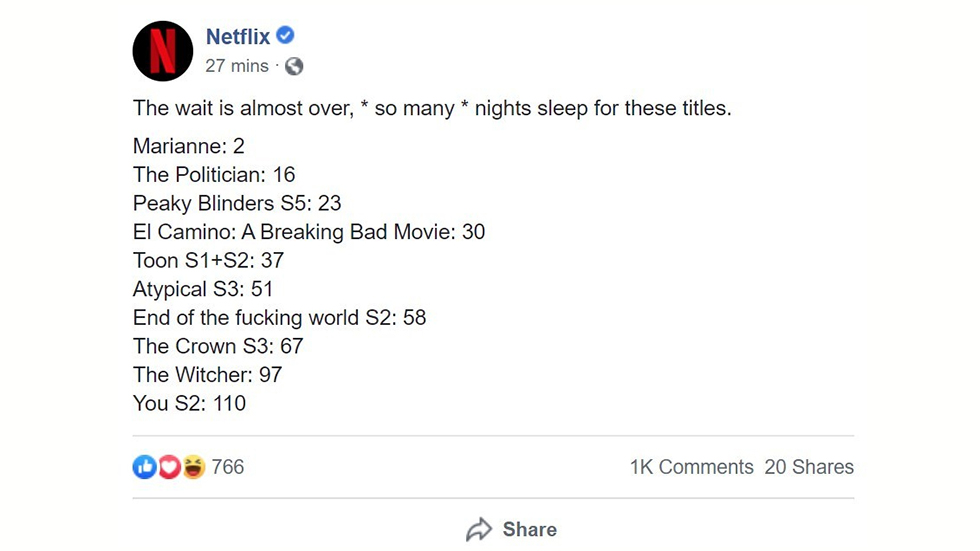
Task: Click The Witcher: 97 line
Action: tap(208, 375)
